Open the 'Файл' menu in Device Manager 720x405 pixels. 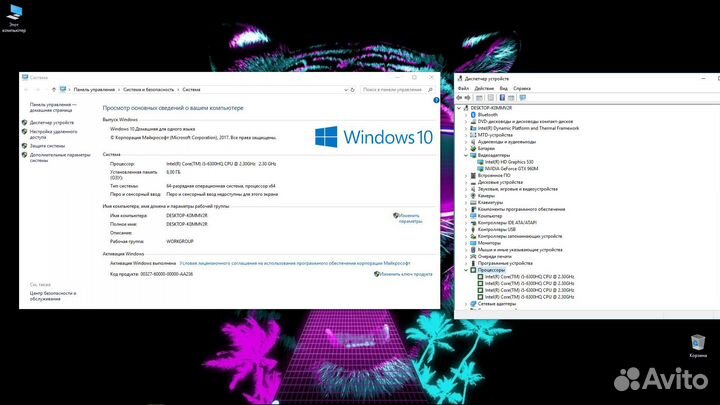(x=464, y=87)
